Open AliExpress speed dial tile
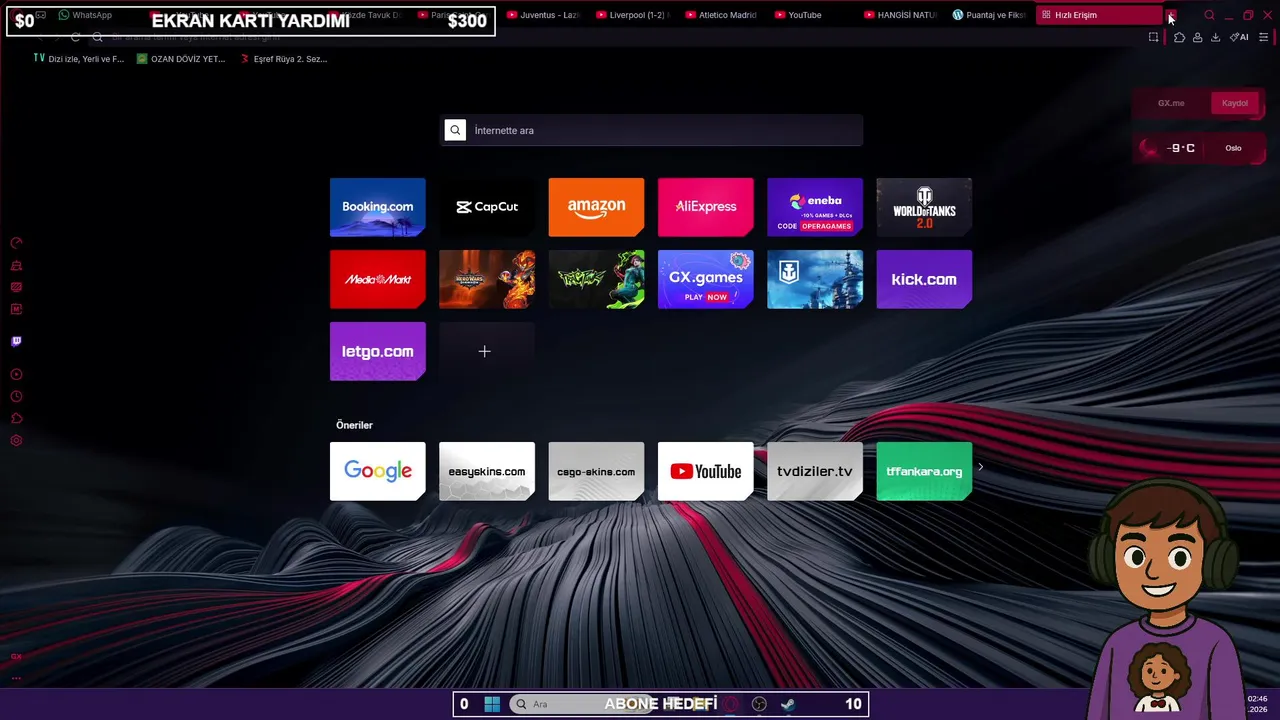The image size is (1280, 720). pos(706,207)
